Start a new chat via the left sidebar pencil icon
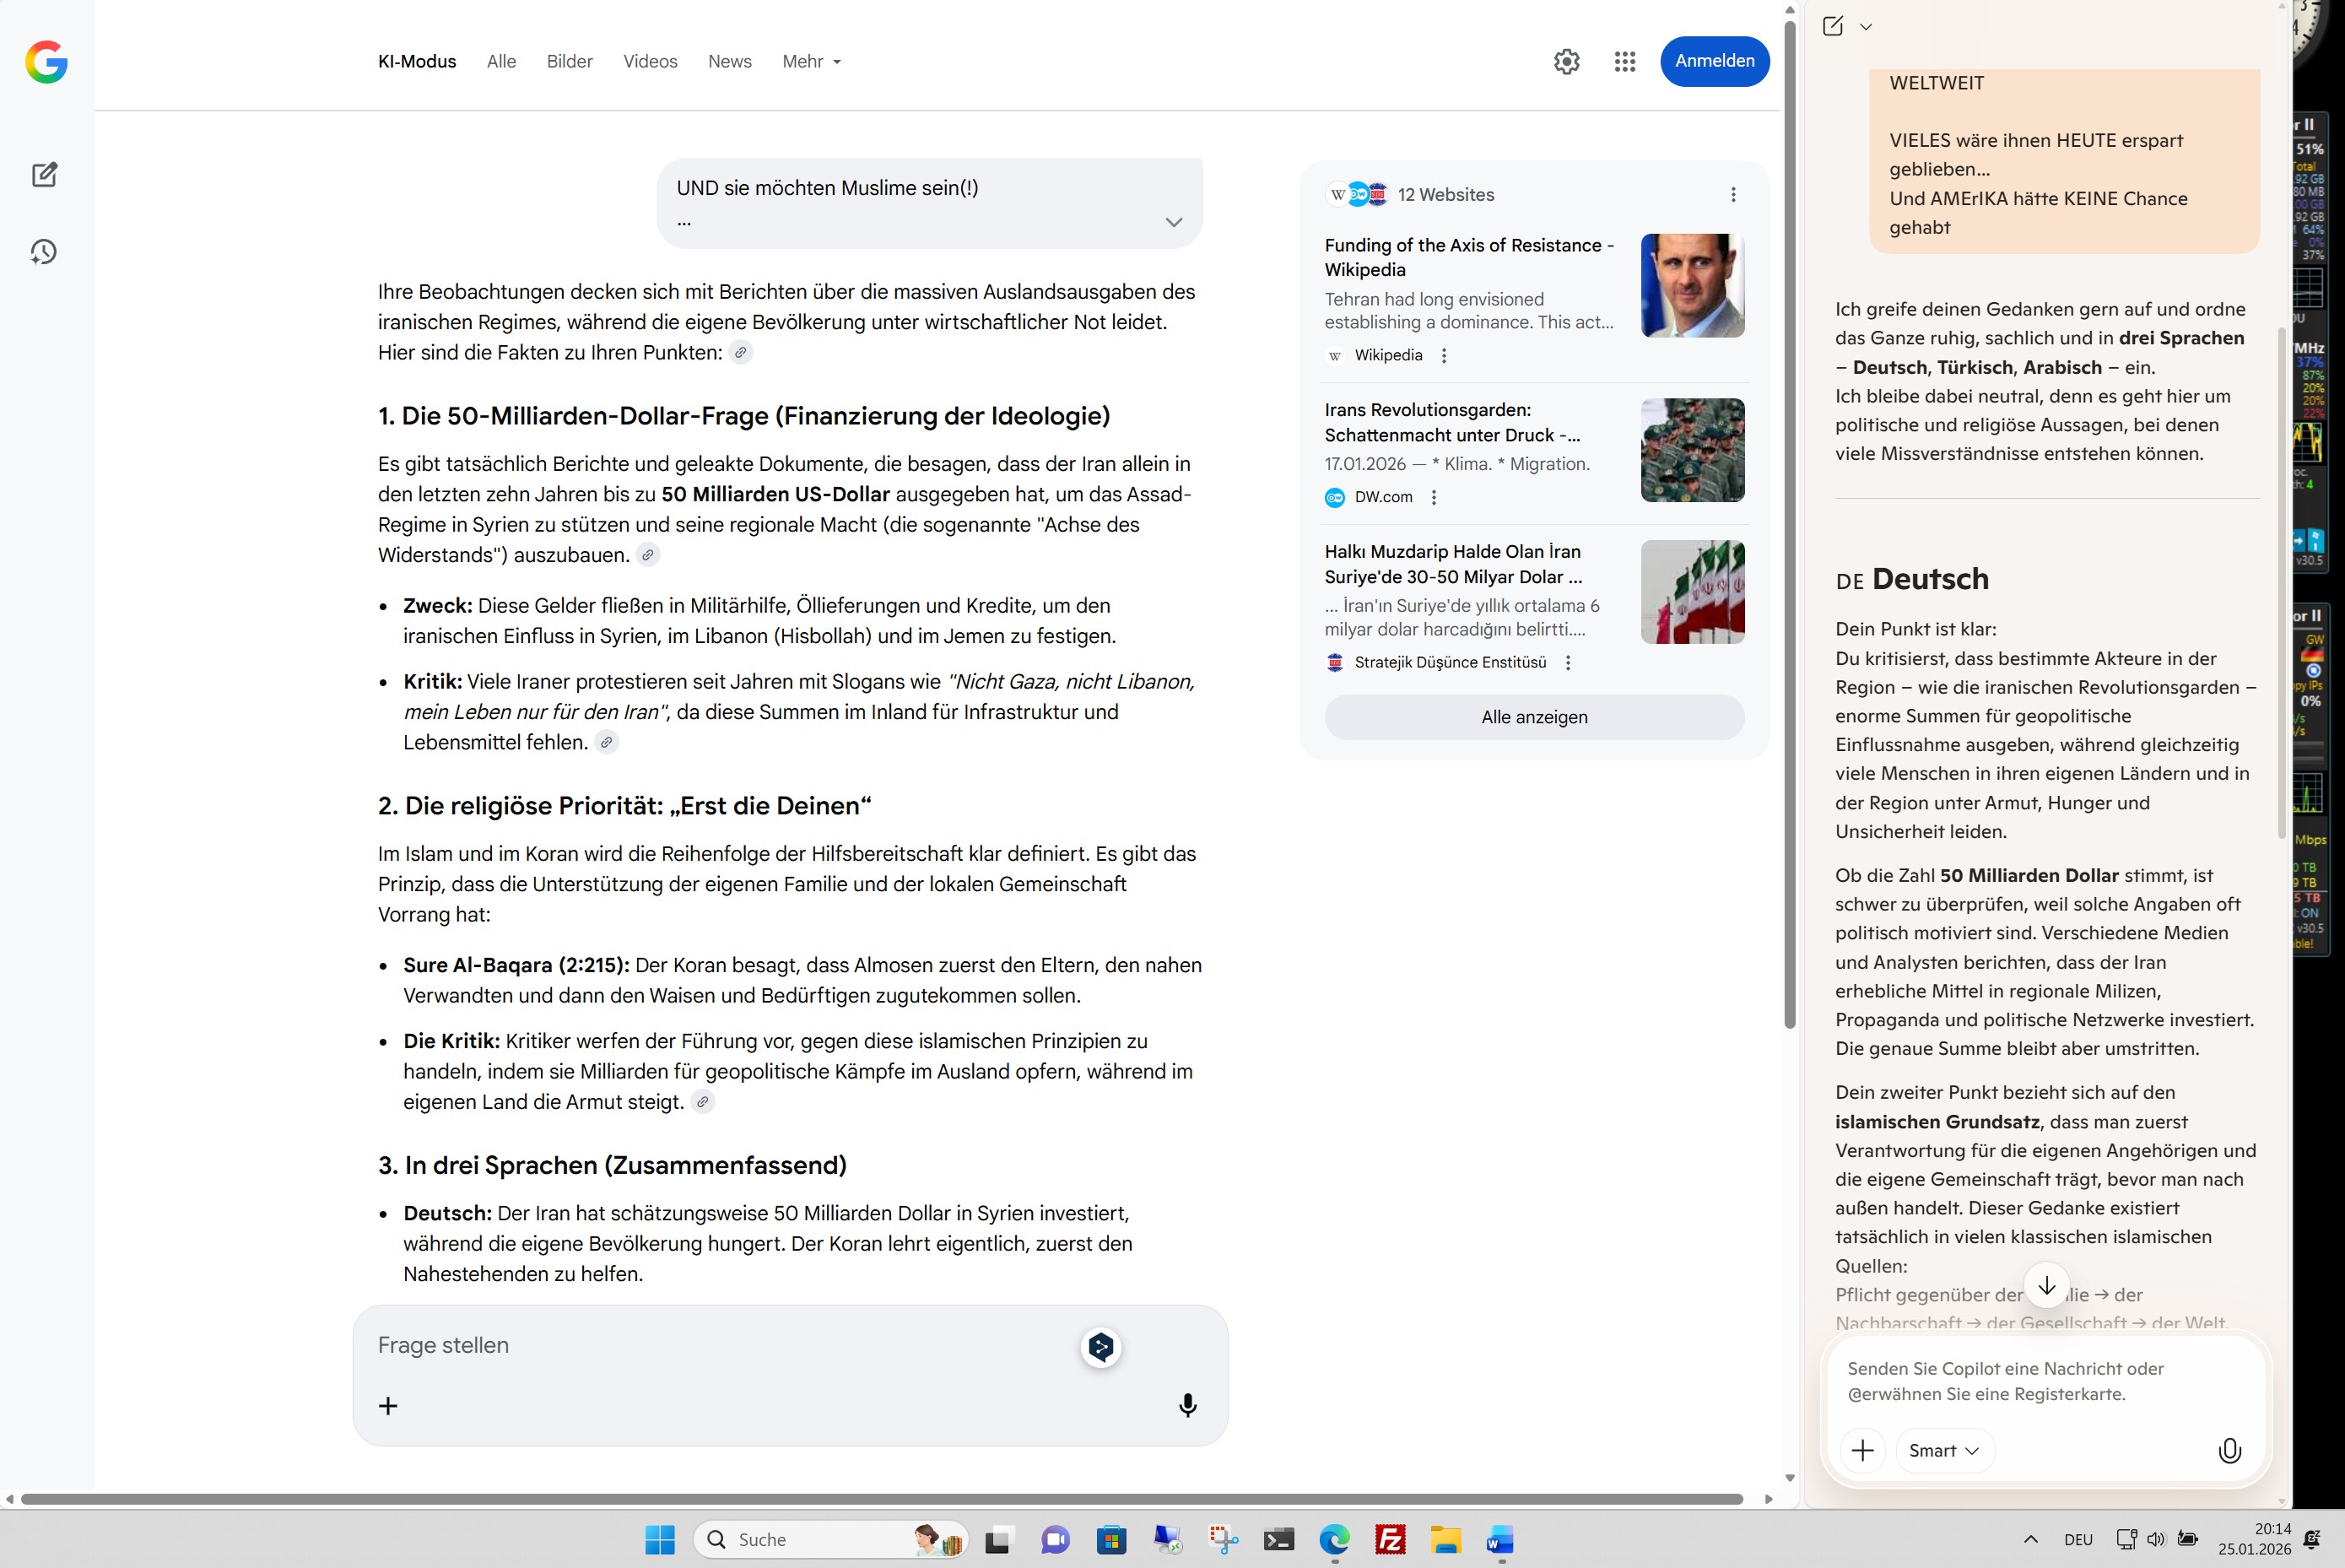 click(x=44, y=175)
